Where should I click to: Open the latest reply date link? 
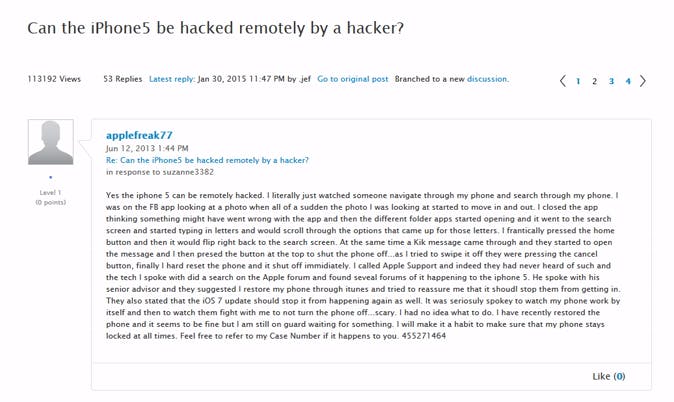[x=242, y=78]
